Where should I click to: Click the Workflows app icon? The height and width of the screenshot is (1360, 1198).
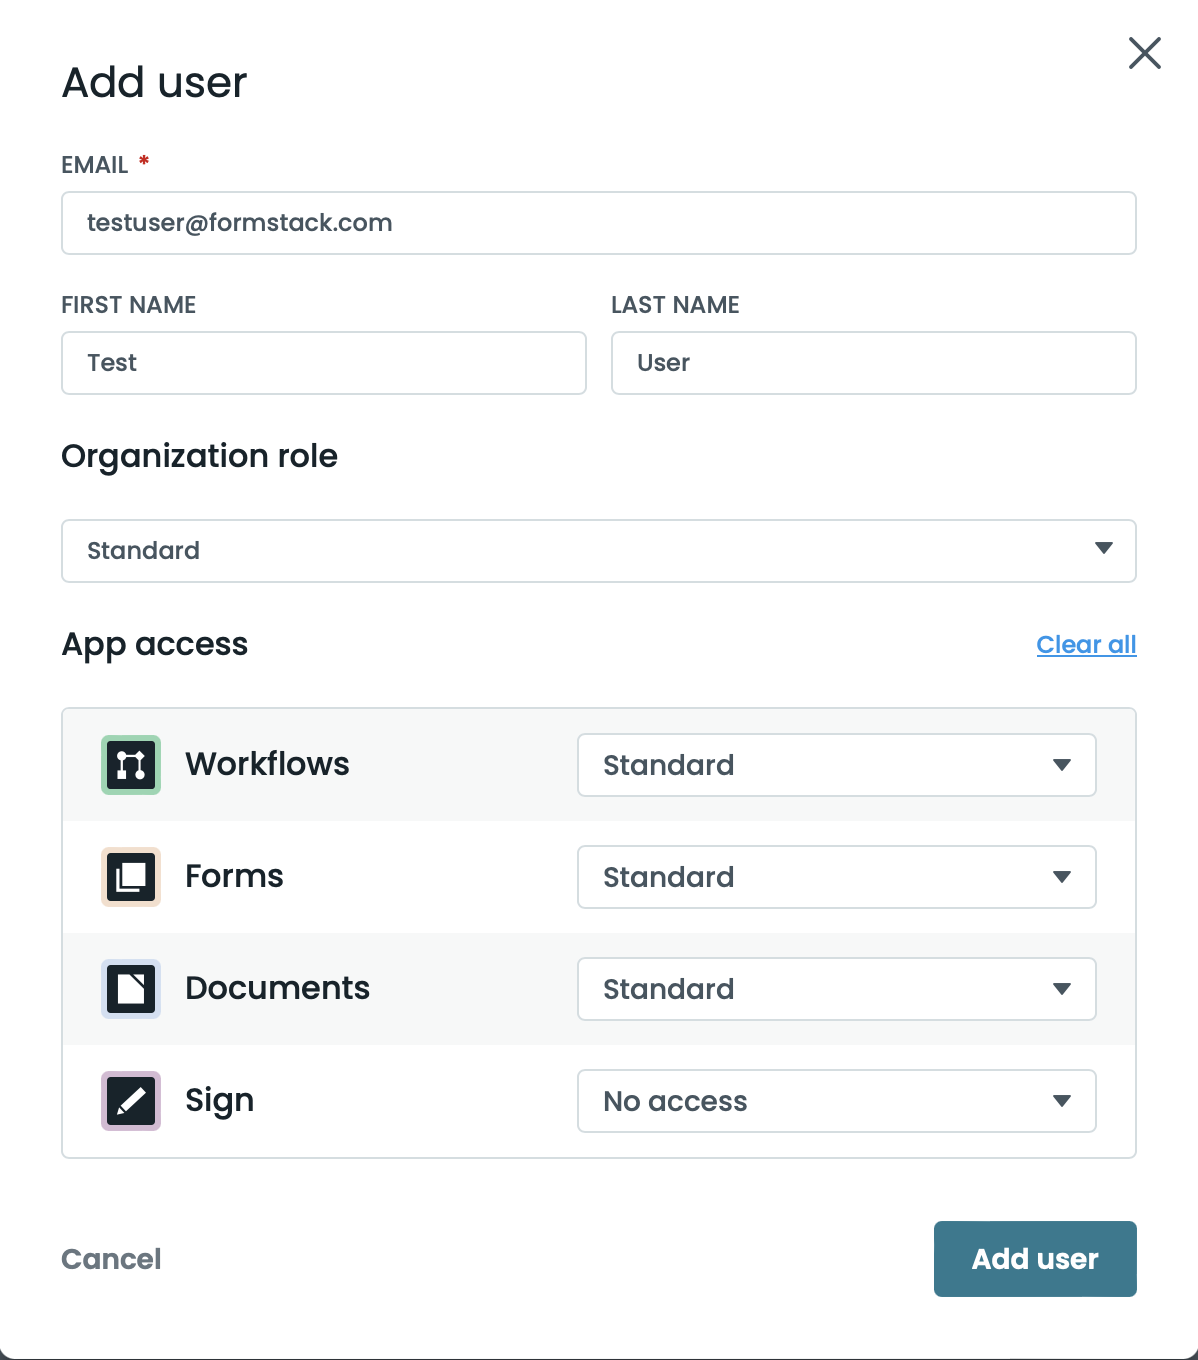[x=131, y=765]
